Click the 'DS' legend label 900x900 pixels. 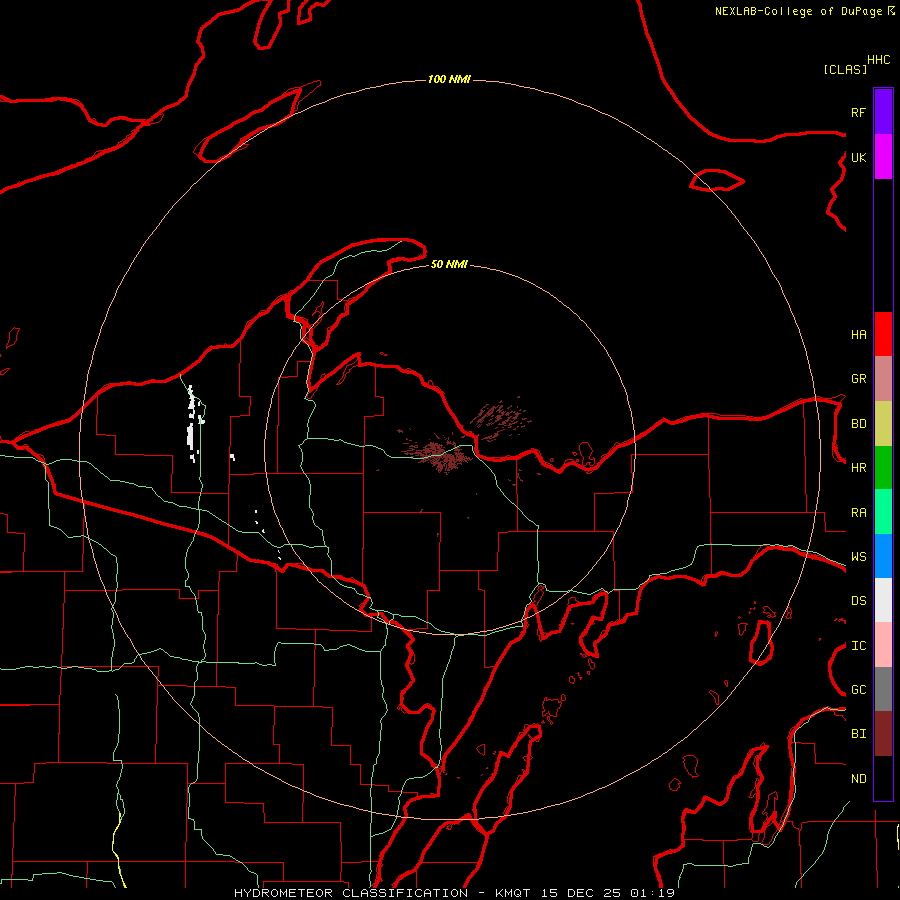858,601
